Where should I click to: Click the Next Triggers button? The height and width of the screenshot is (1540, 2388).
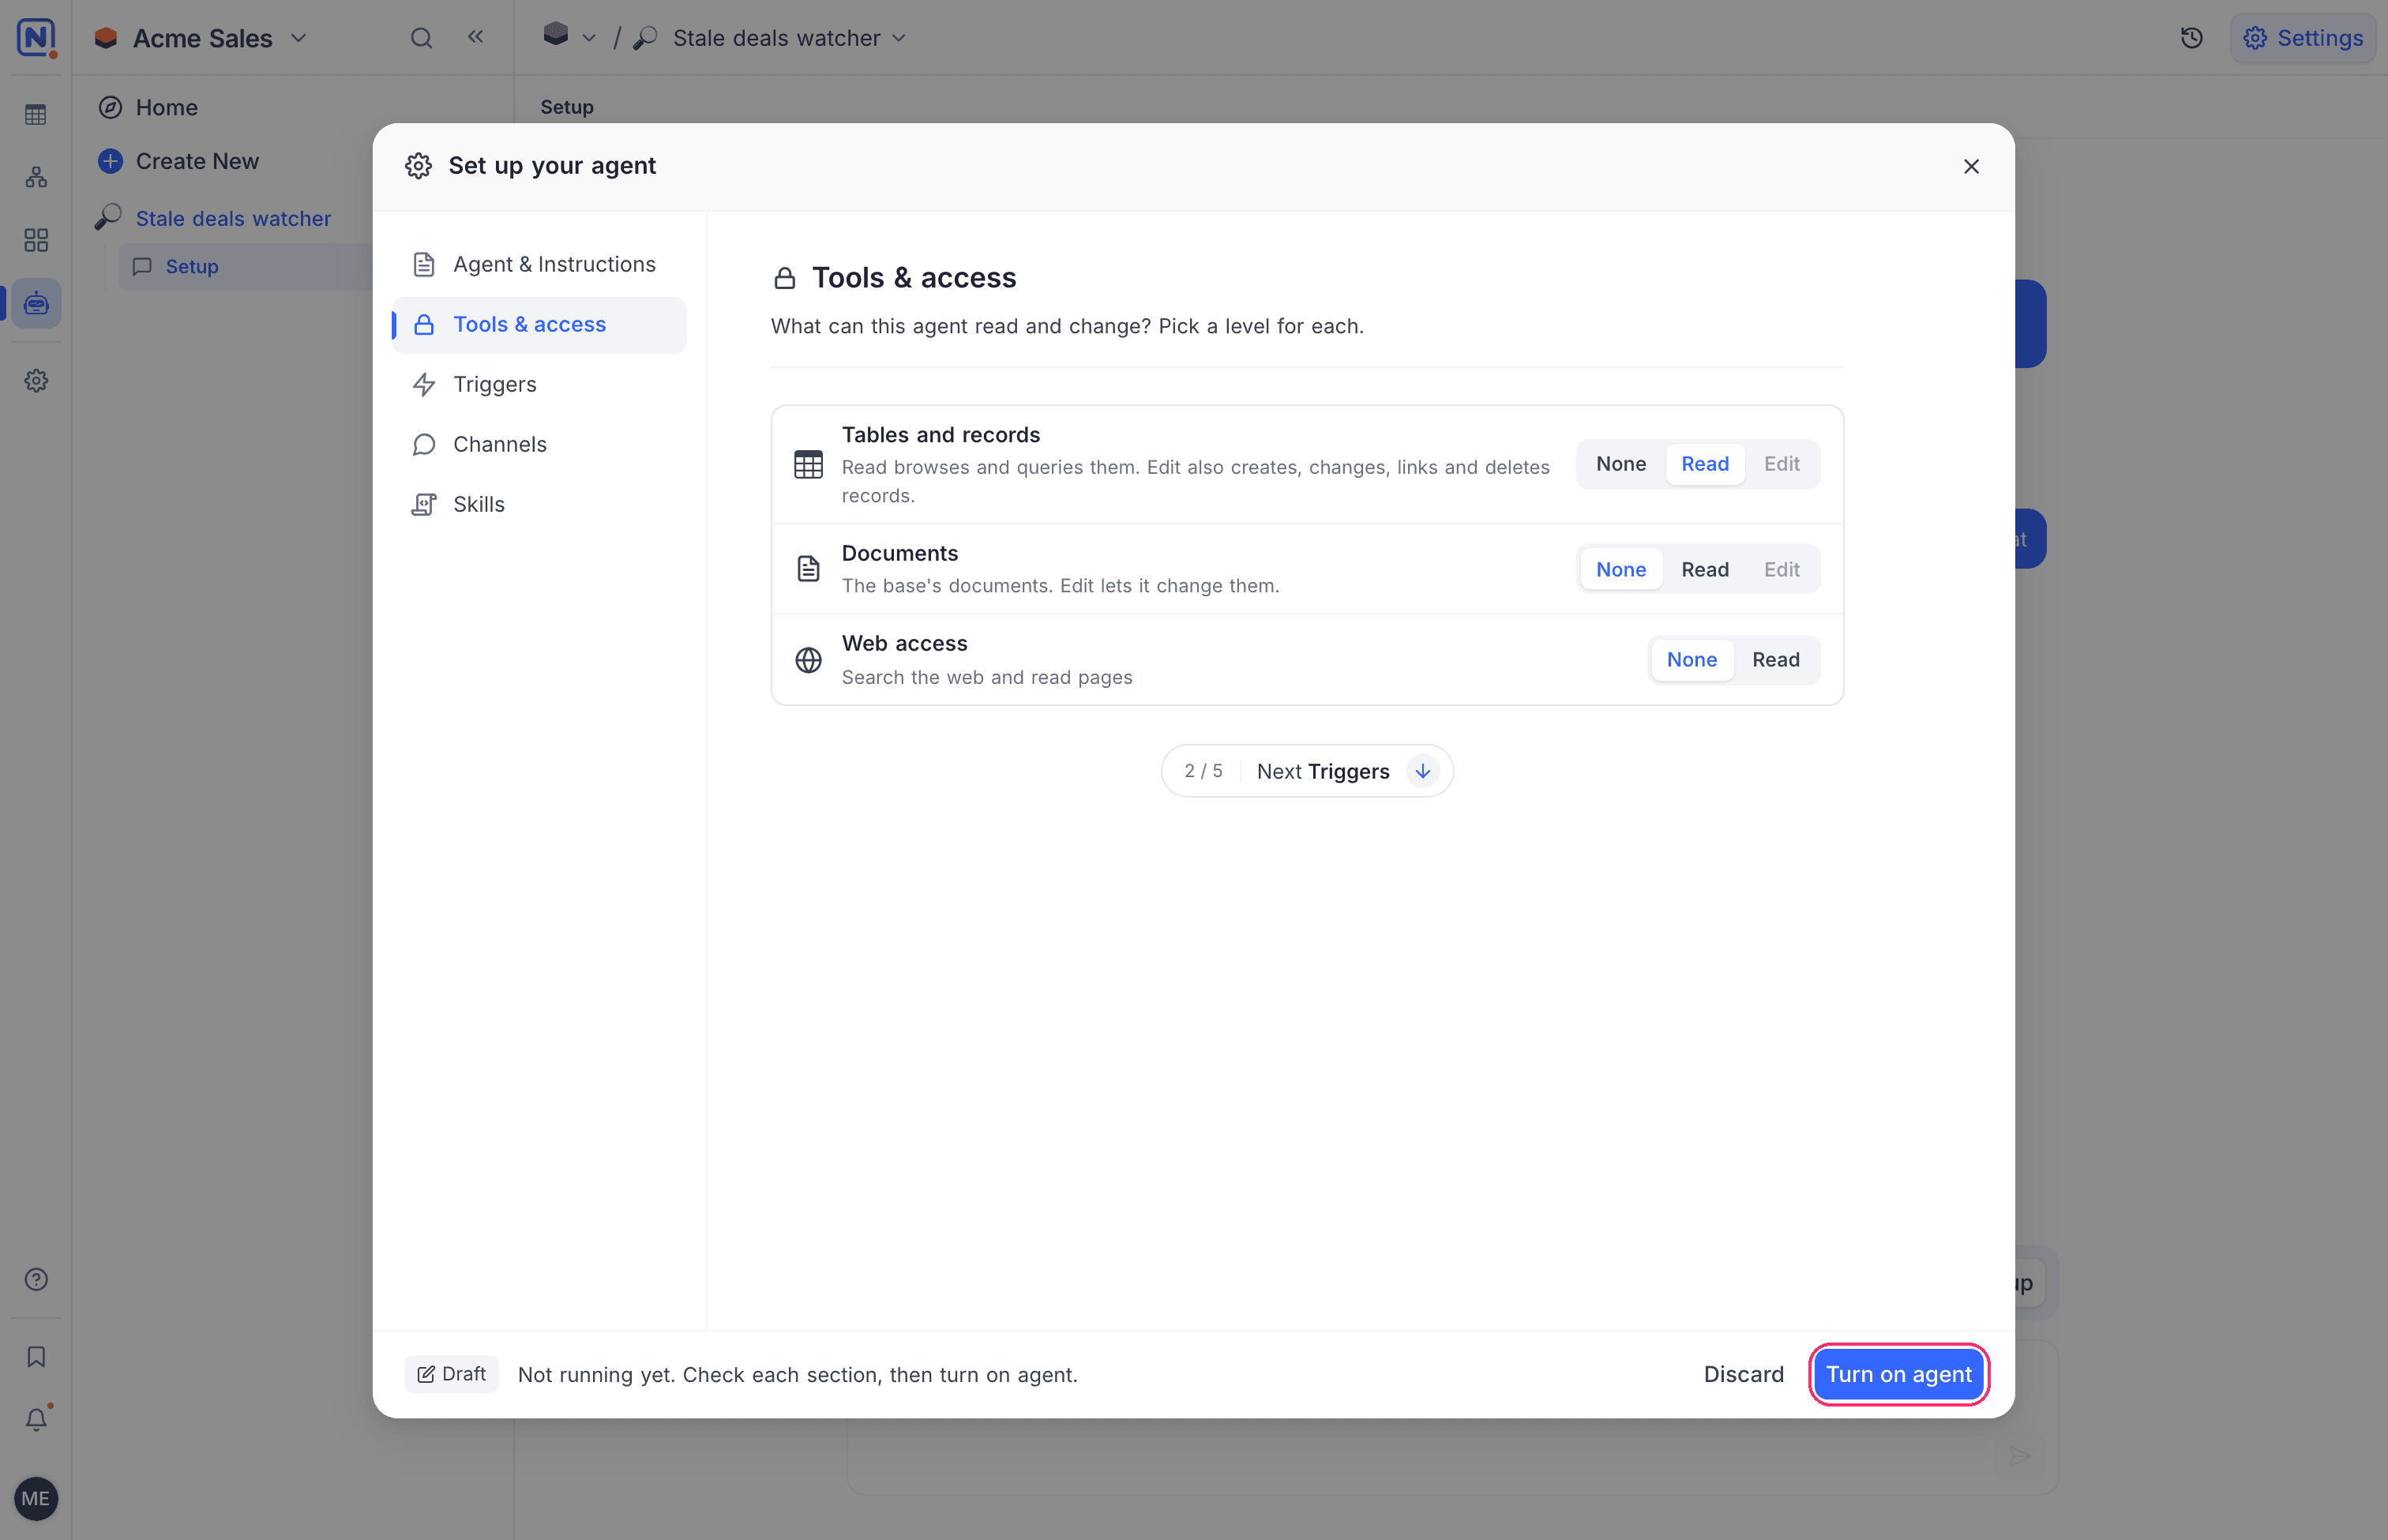coord(1306,771)
